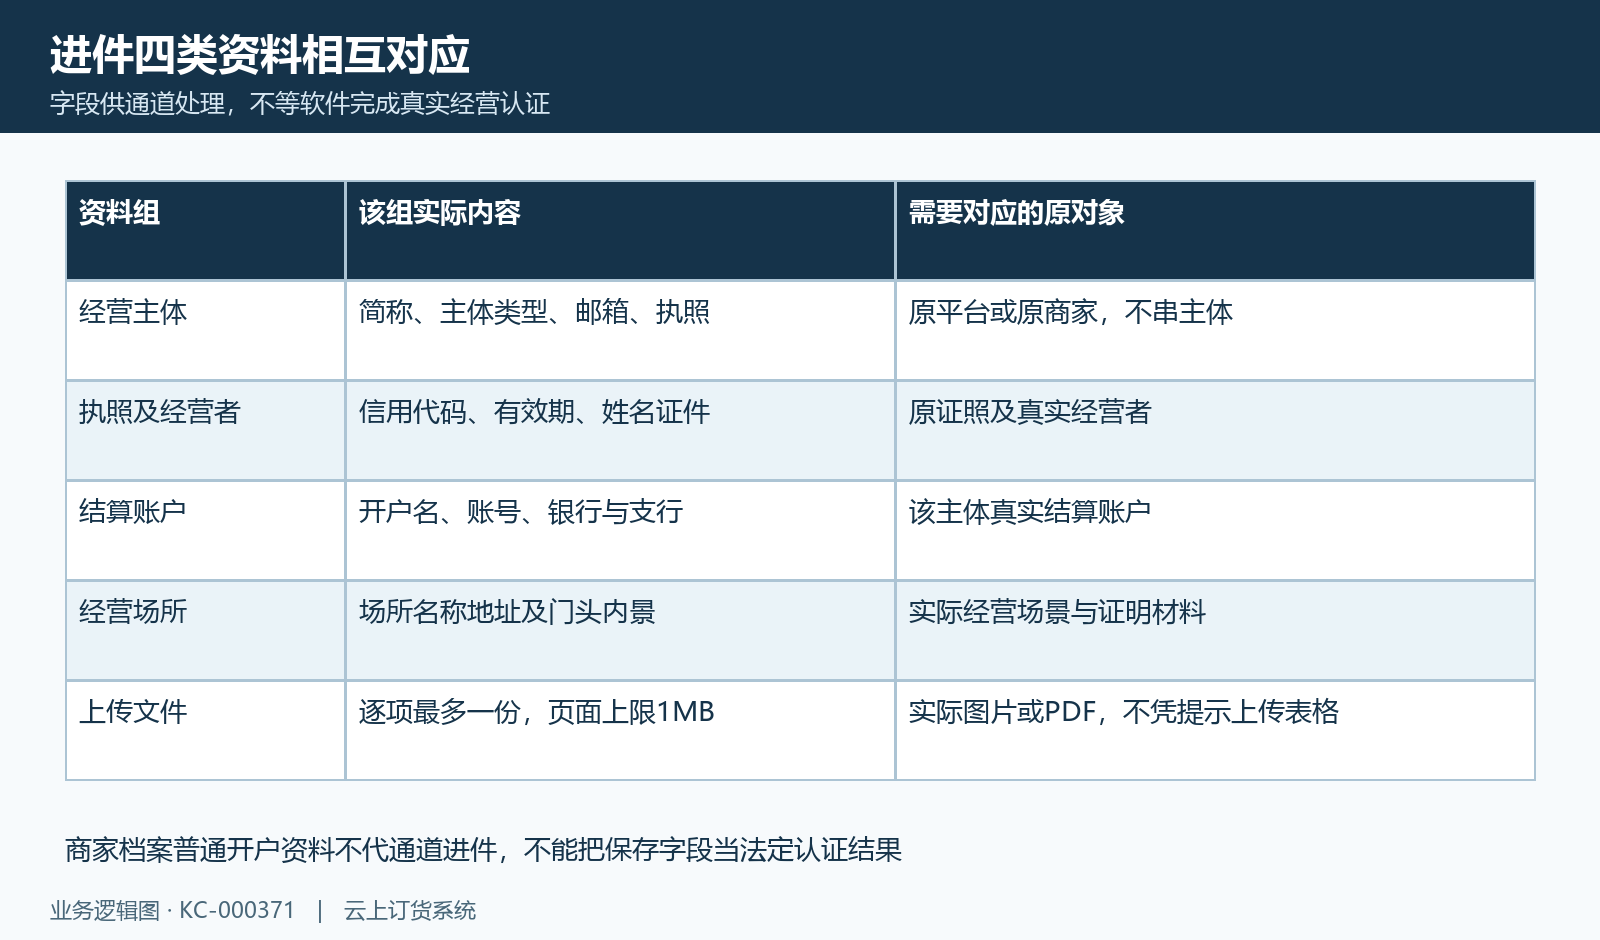Click cell 逐项最多一份，页面上限1MB

click(x=620, y=731)
